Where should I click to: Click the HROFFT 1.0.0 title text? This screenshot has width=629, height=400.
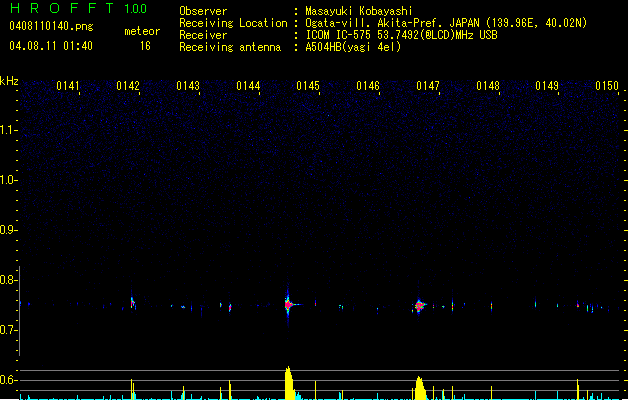(x=79, y=8)
